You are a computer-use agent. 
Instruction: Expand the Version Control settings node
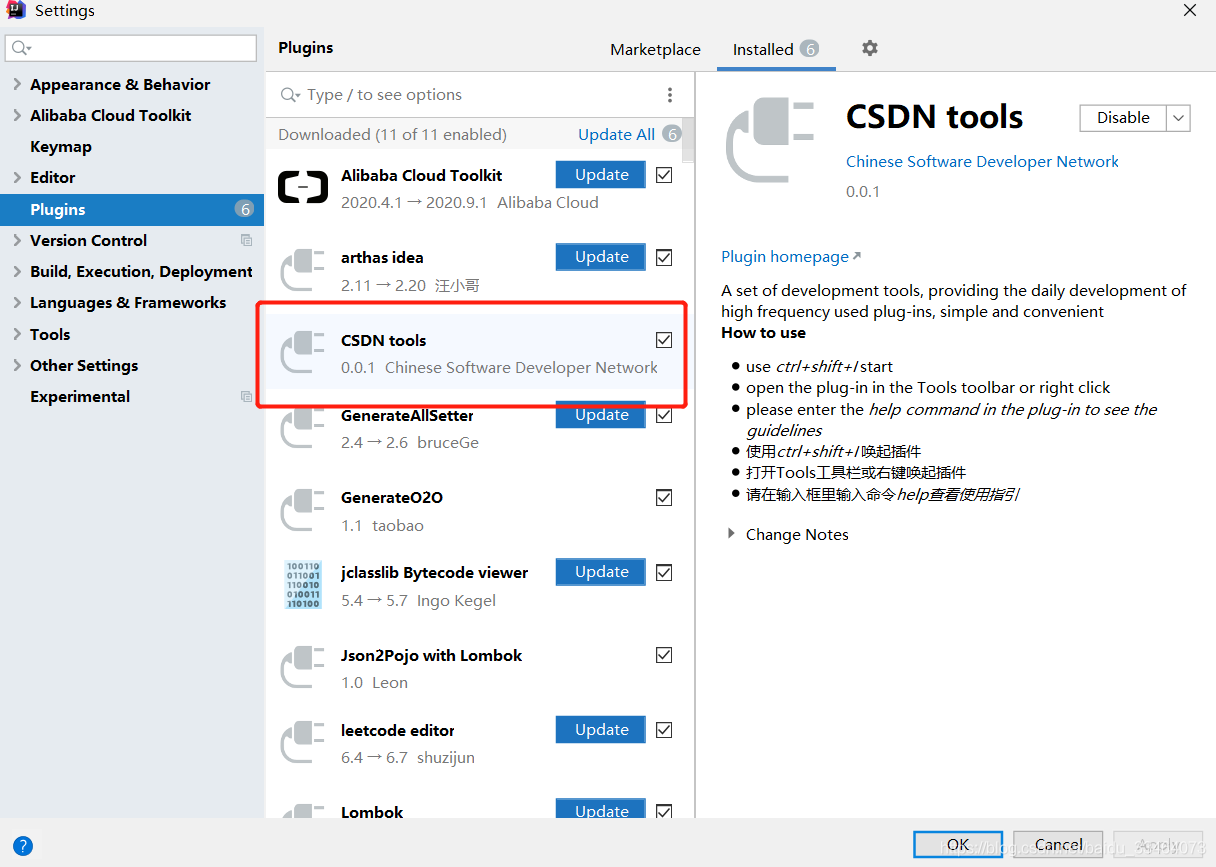click(x=17, y=241)
